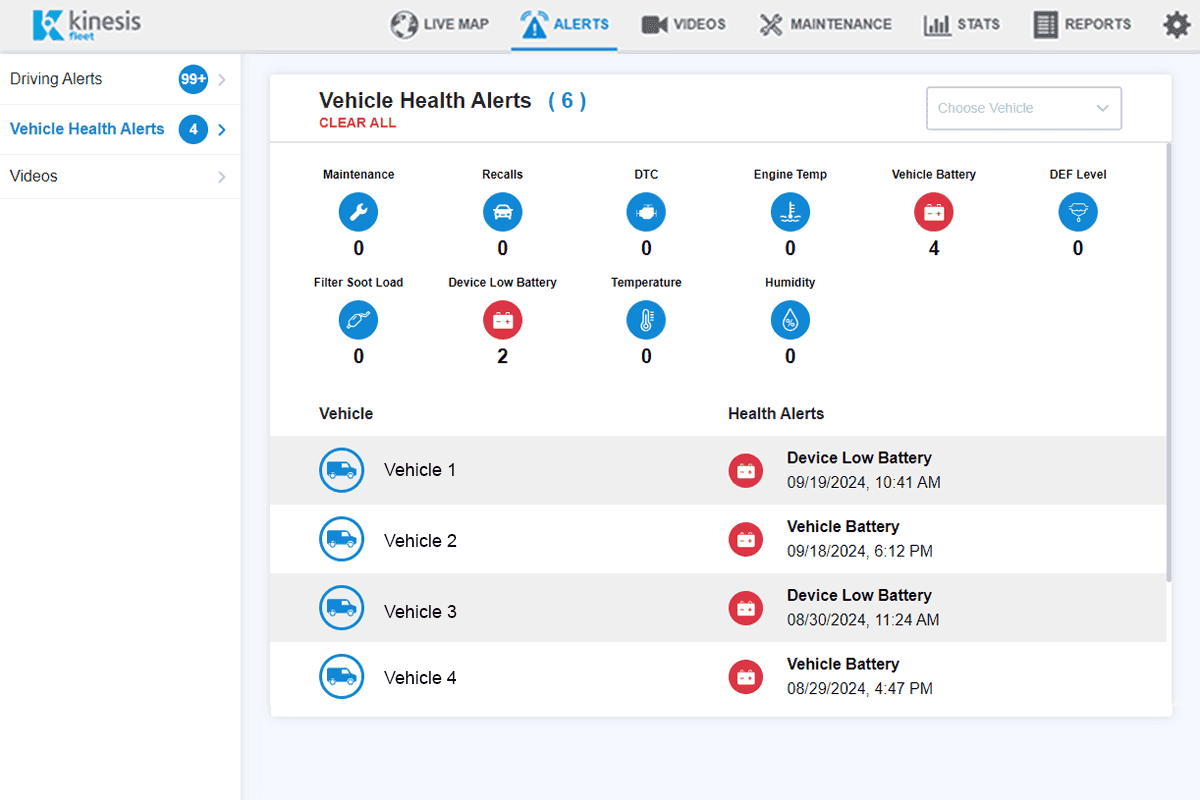1200x800 pixels.
Task: Click the Filter Soot Load icon
Action: [x=358, y=320]
